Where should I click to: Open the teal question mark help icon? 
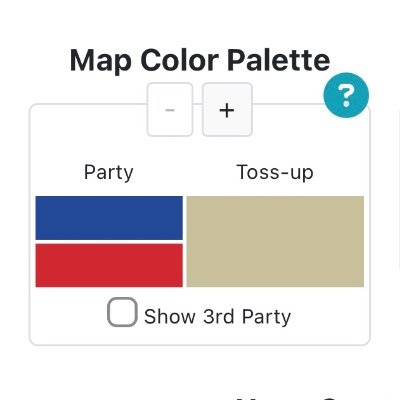tap(346, 95)
